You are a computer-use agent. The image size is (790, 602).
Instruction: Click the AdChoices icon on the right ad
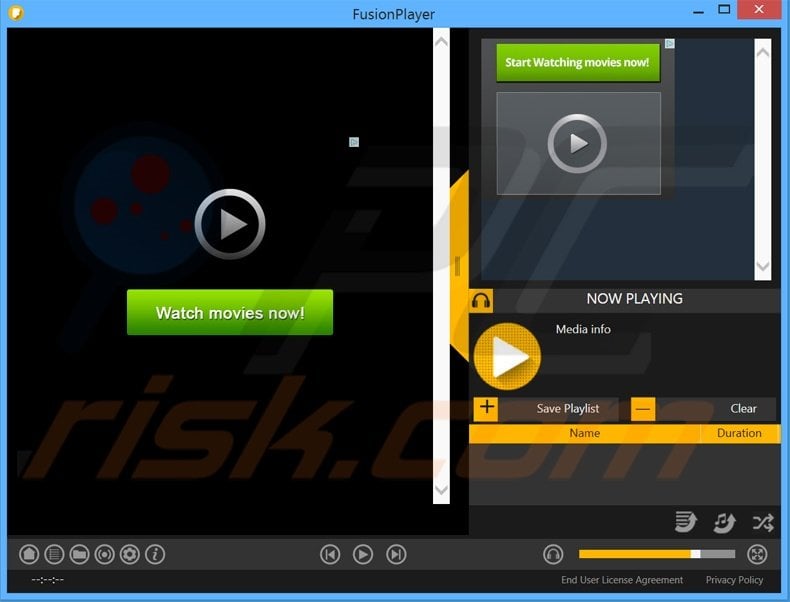tap(670, 44)
